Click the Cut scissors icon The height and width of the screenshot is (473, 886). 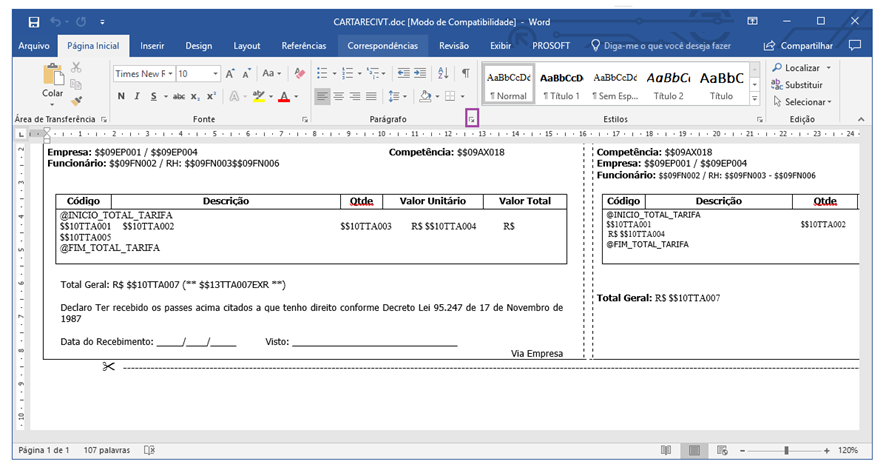coord(76,68)
